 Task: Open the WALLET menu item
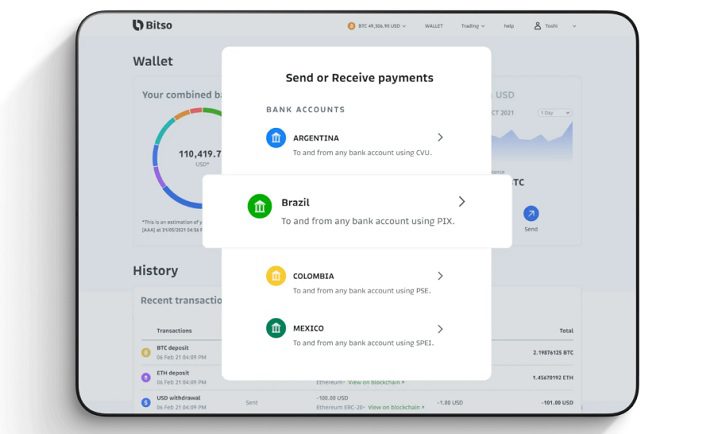[x=433, y=26]
